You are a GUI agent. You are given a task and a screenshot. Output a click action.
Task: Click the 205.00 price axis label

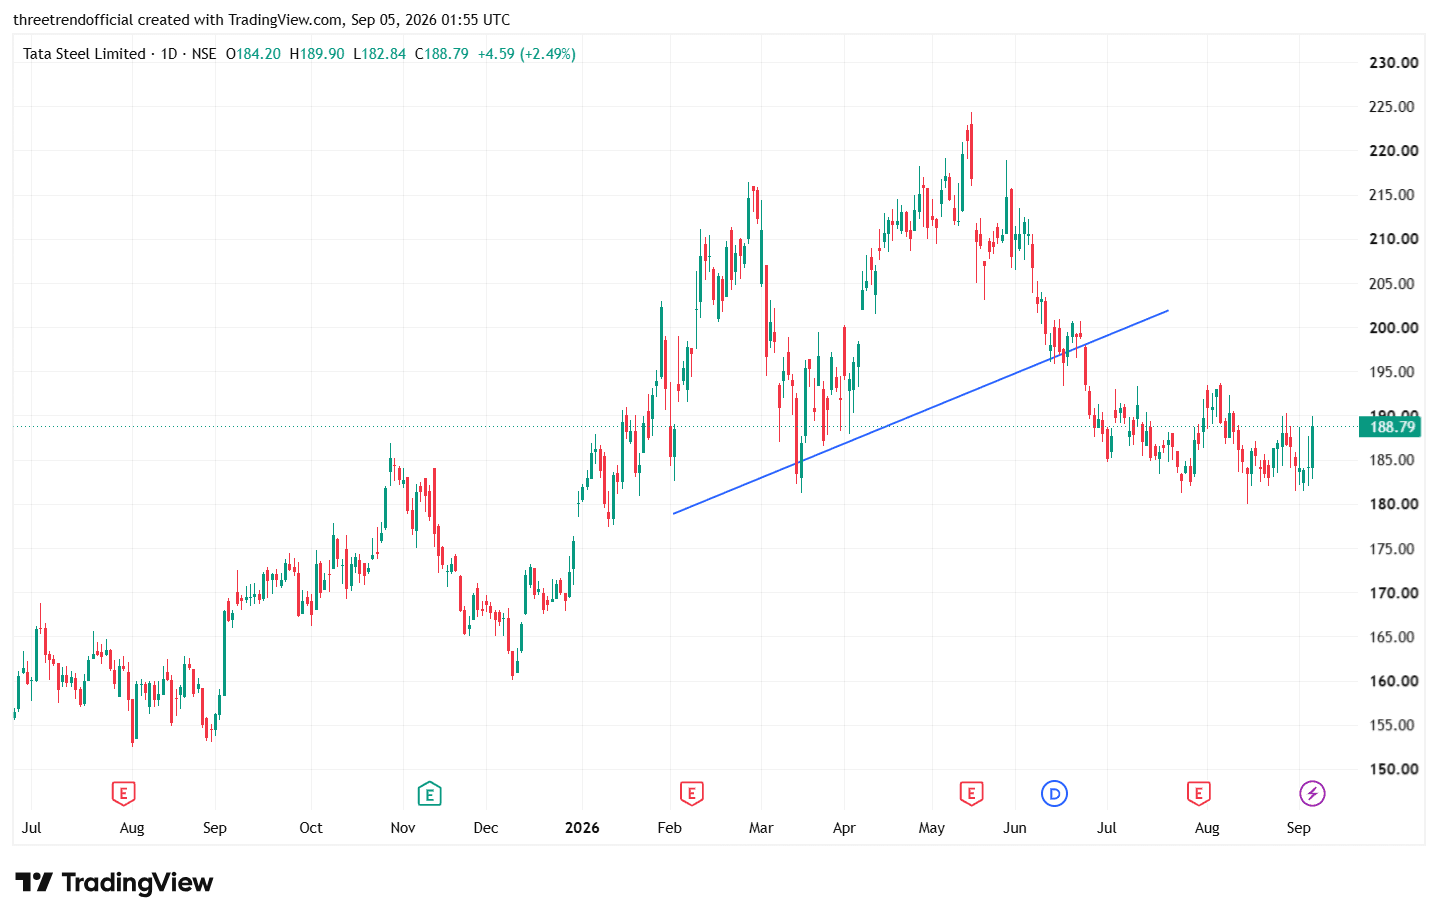click(x=1393, y=283)
